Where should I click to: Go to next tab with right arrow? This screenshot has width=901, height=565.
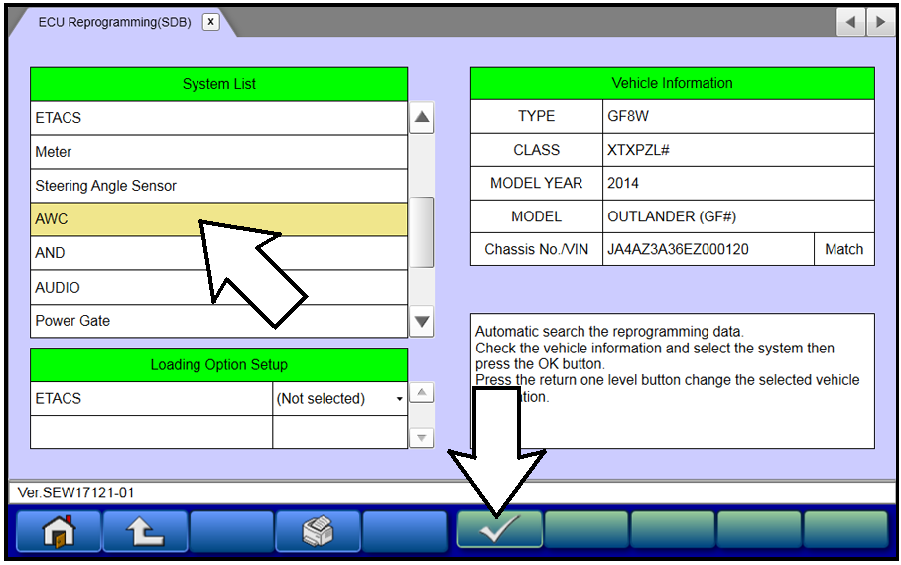pyautogui.click(x=880, y=22)
